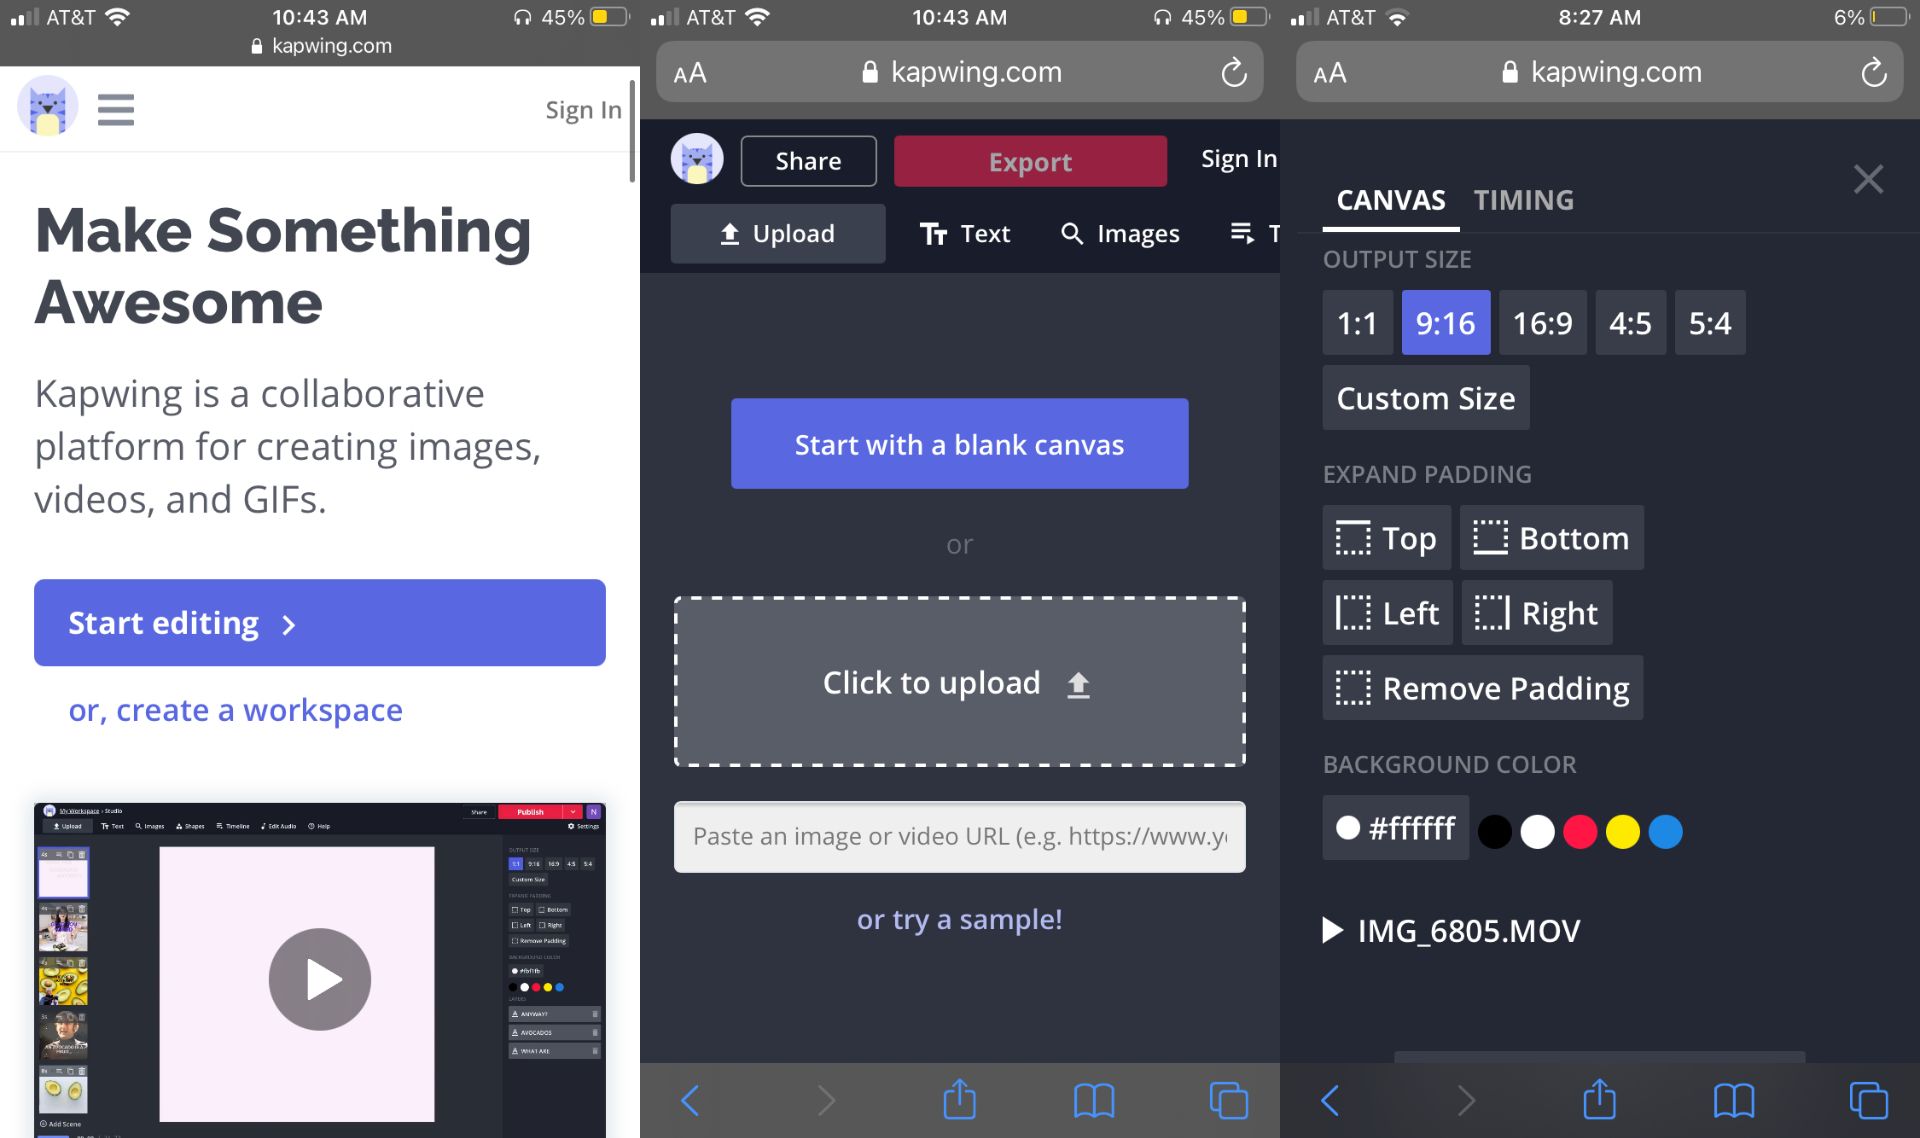Click the paste image or video URL field

click(x=959, y=836)
